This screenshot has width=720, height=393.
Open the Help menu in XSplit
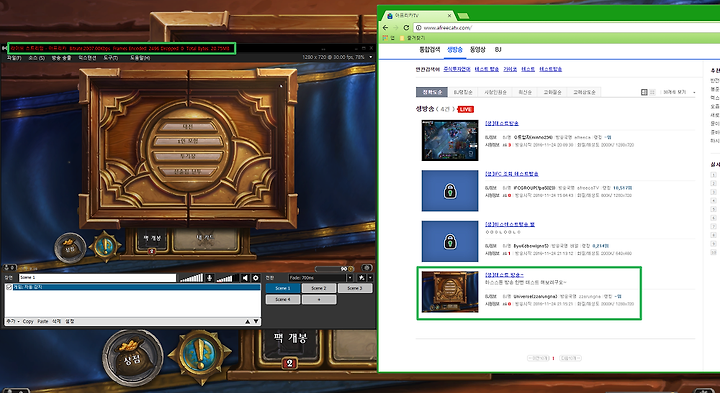click(140, 58)
